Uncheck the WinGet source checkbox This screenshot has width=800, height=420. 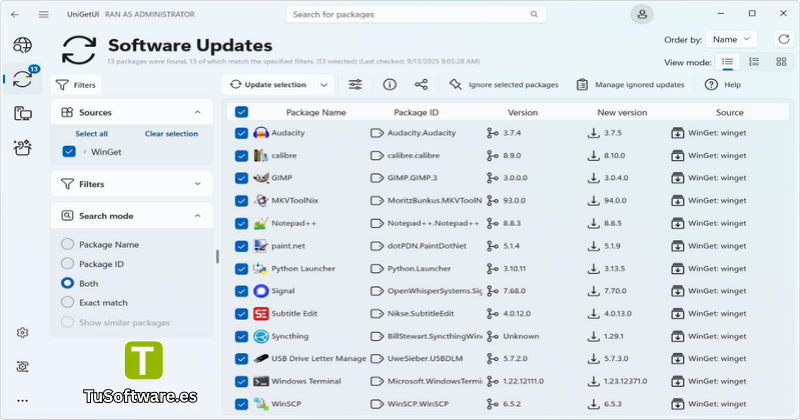(69, 152)
